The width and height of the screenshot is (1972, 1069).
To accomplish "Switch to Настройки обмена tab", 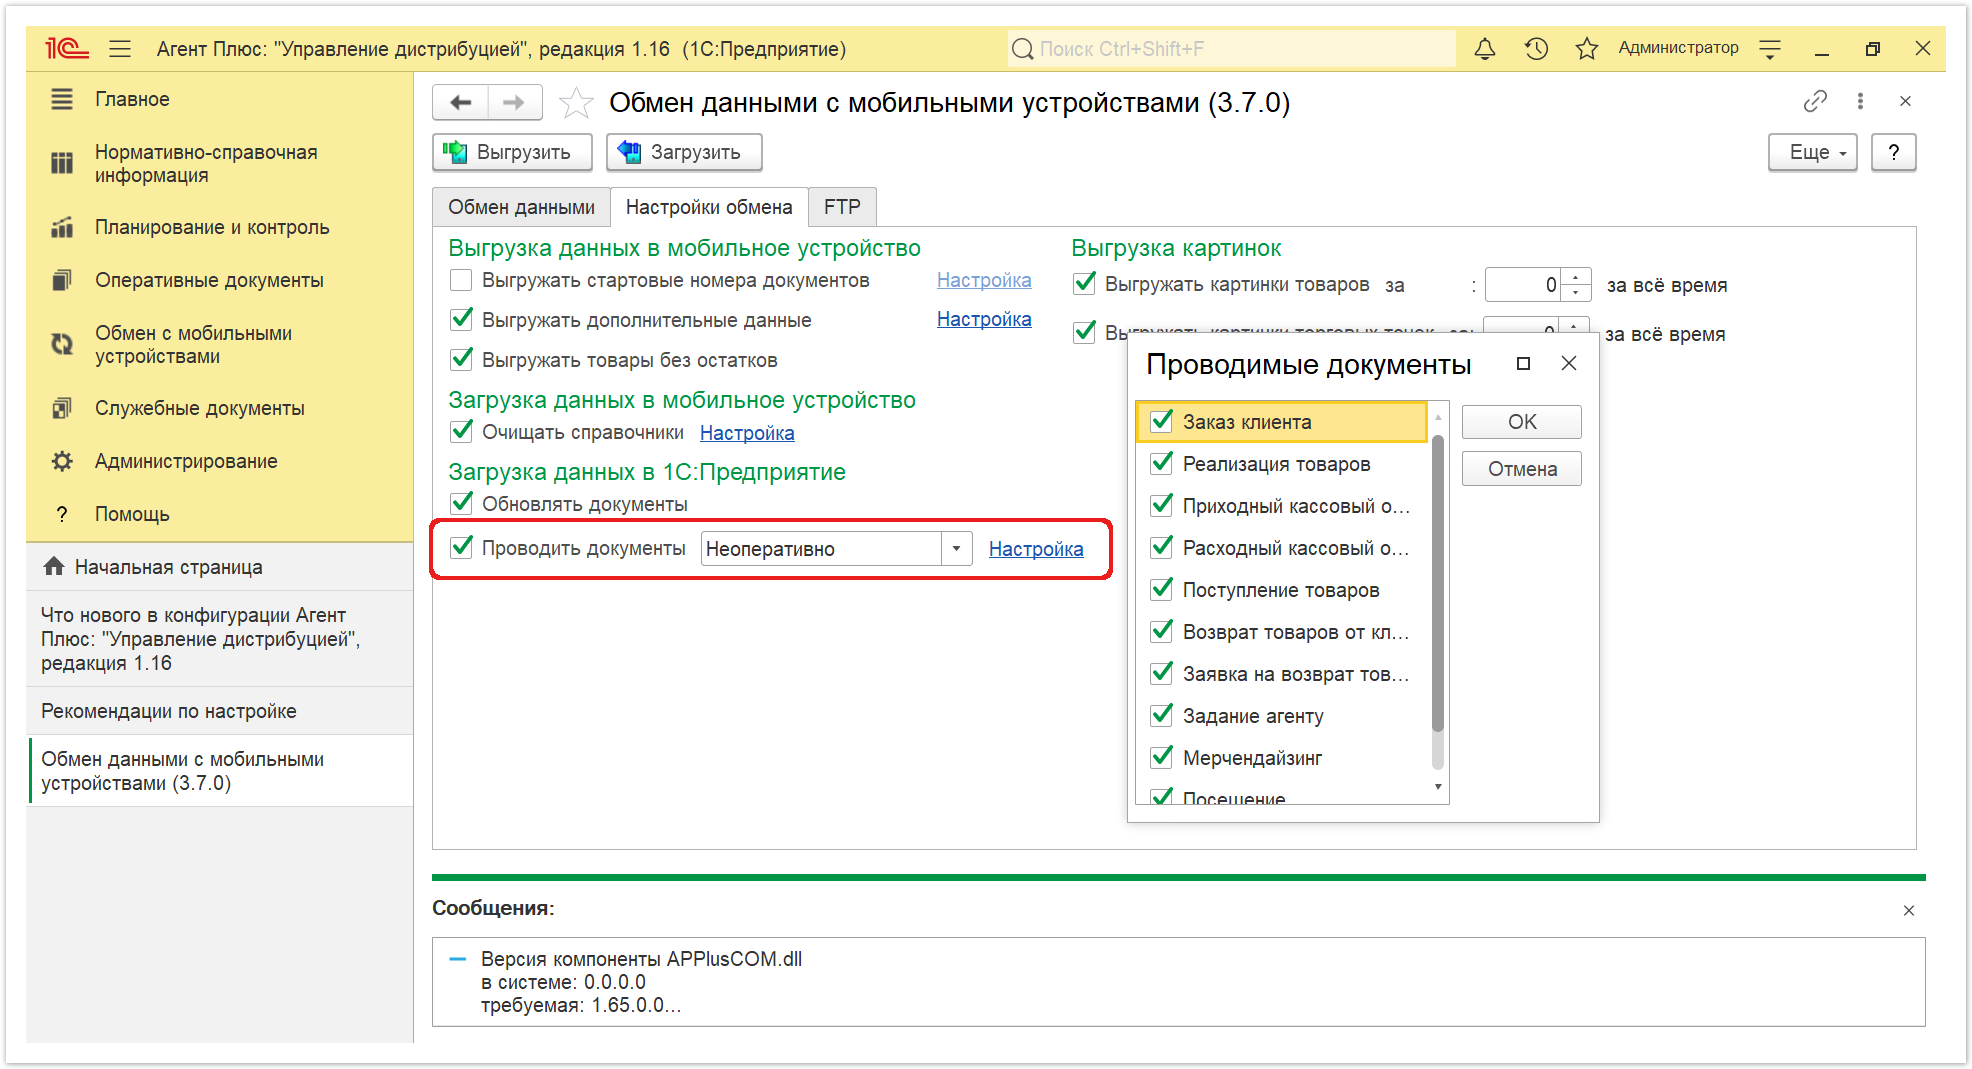I will pyautogui.click(x=709, y=207).
